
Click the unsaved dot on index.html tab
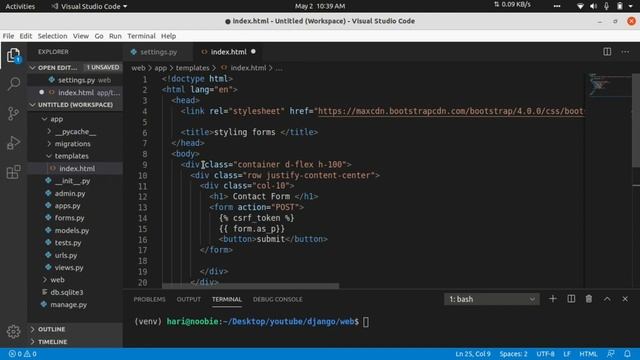click(253, 51)
